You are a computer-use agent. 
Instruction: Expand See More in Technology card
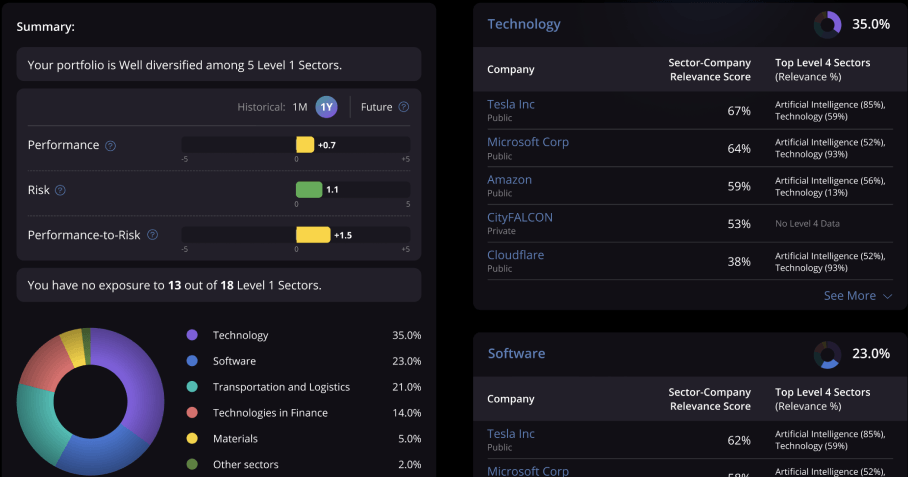click(x=858, y=296)
